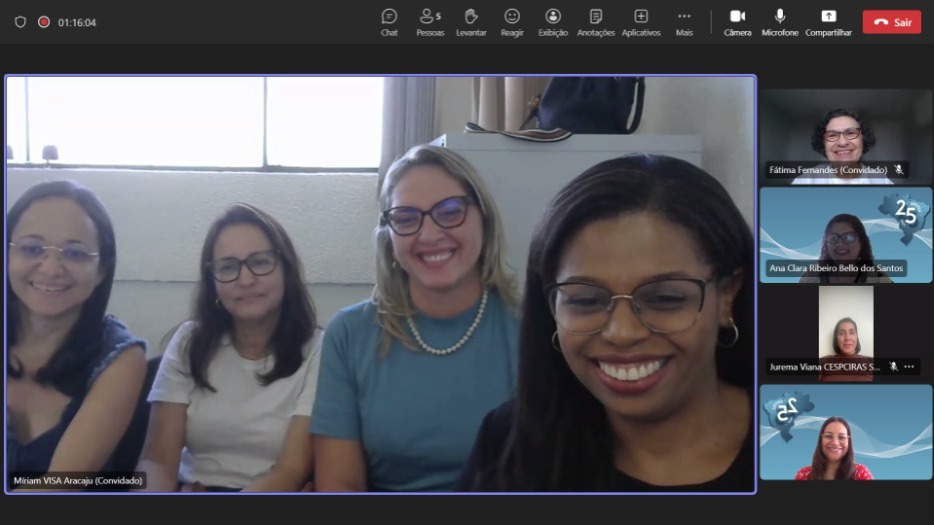Toggle the Microfone mute
Image resolution: width=934 pixels, height=525 pixels.
click(x=780, y=23)
